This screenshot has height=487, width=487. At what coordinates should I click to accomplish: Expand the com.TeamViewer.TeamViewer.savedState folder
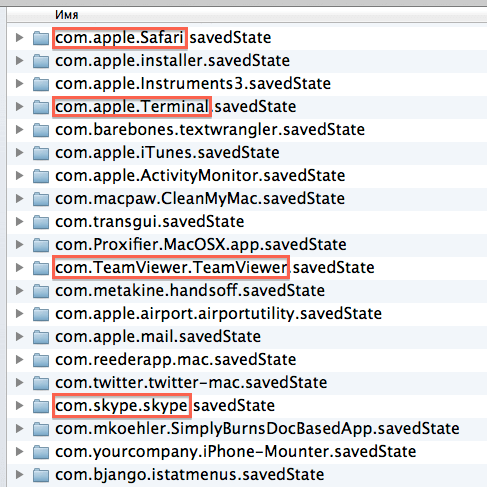(x=19, y=267)
